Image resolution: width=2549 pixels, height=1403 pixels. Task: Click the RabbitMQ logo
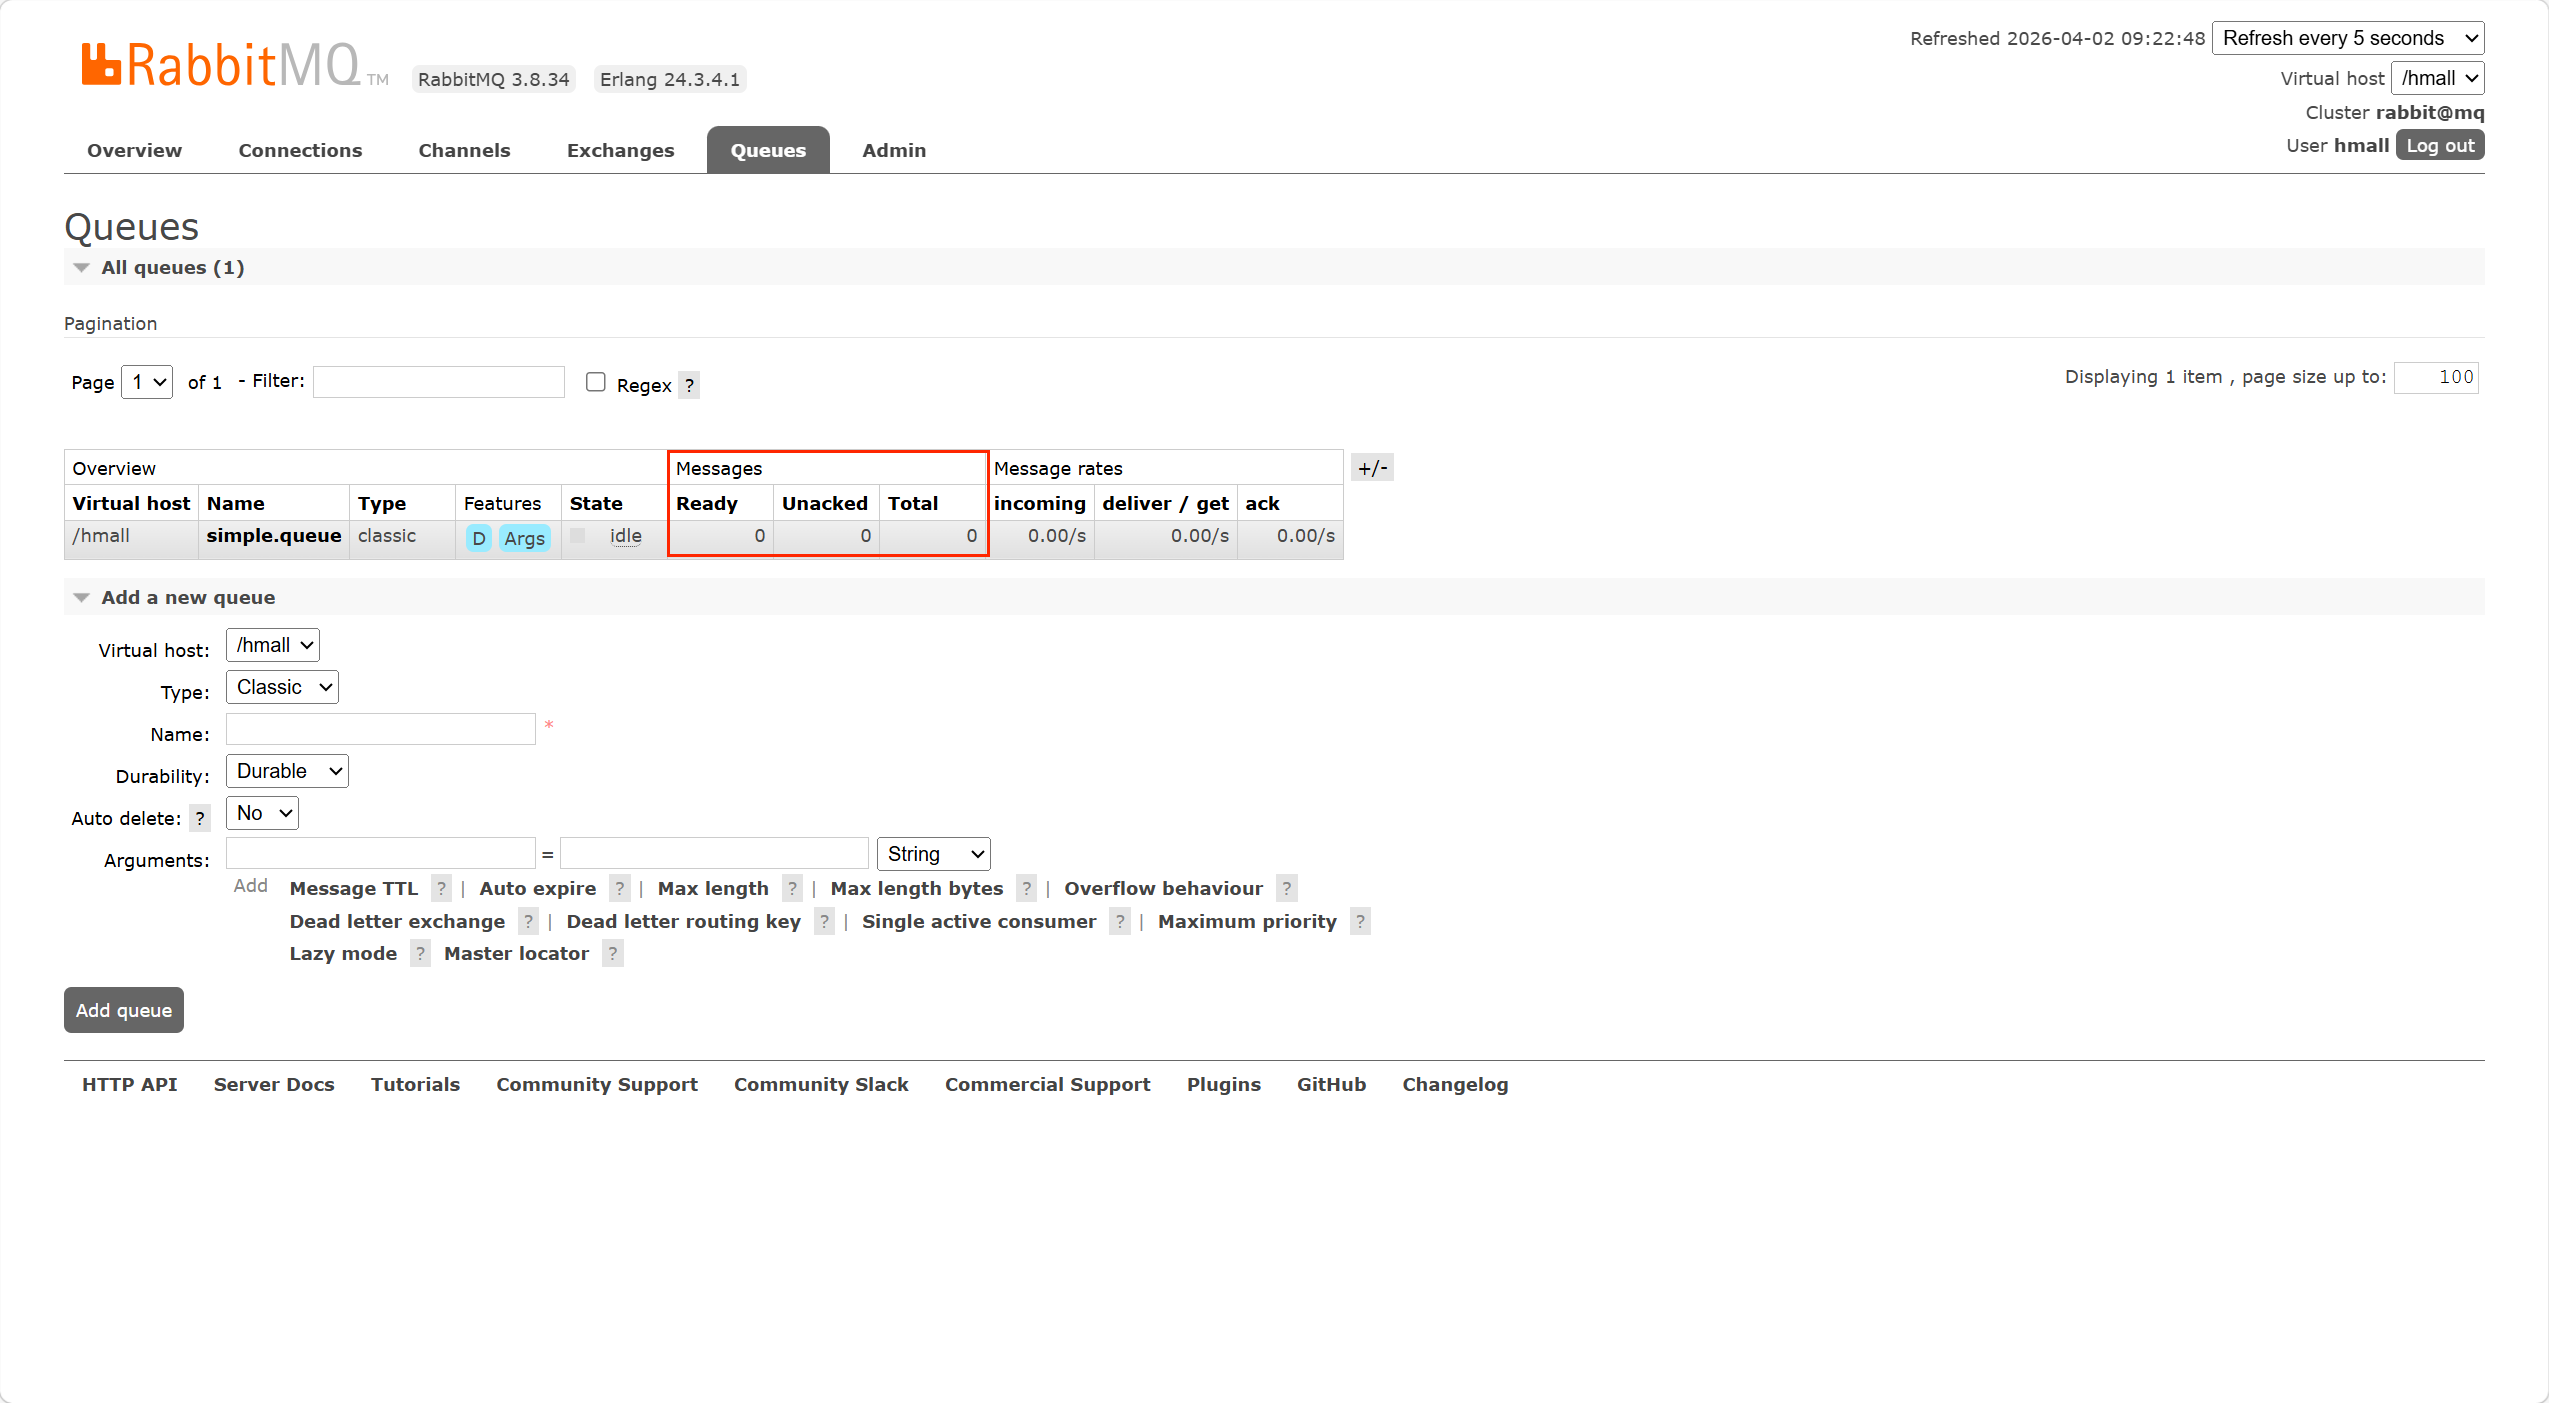point(221,66)
